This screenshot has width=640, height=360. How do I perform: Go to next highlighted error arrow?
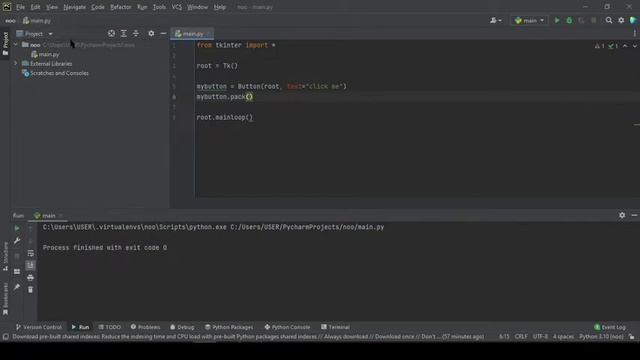635,46
